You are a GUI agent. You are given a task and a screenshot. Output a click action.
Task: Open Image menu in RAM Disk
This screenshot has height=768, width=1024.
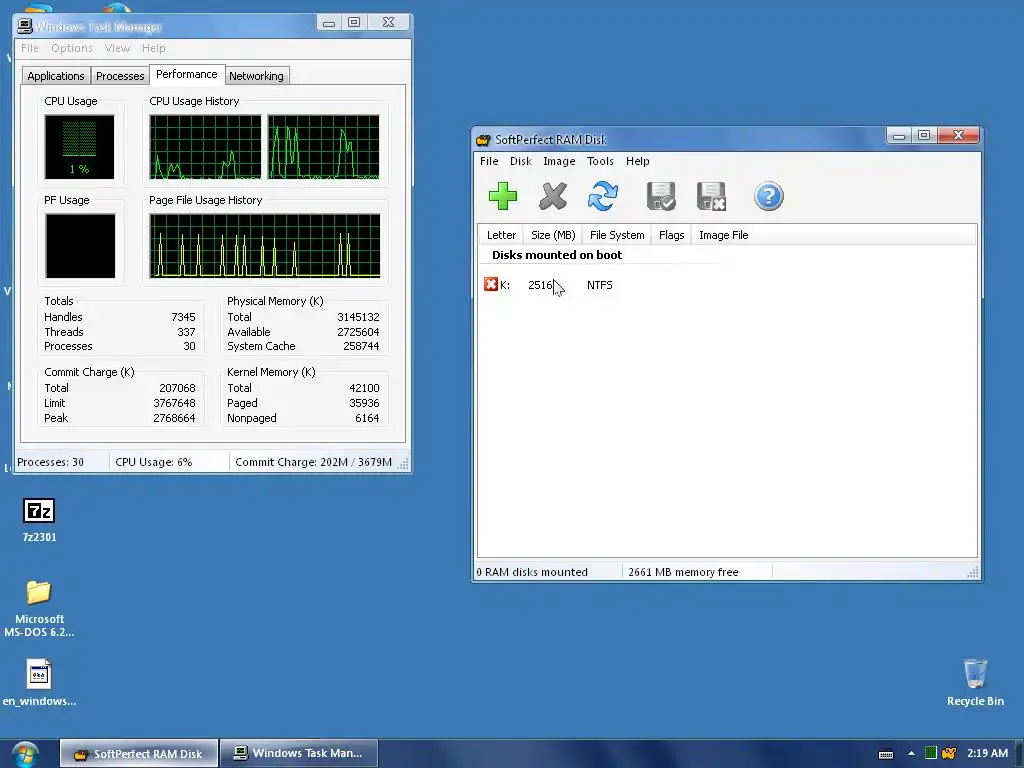(559, 161)
